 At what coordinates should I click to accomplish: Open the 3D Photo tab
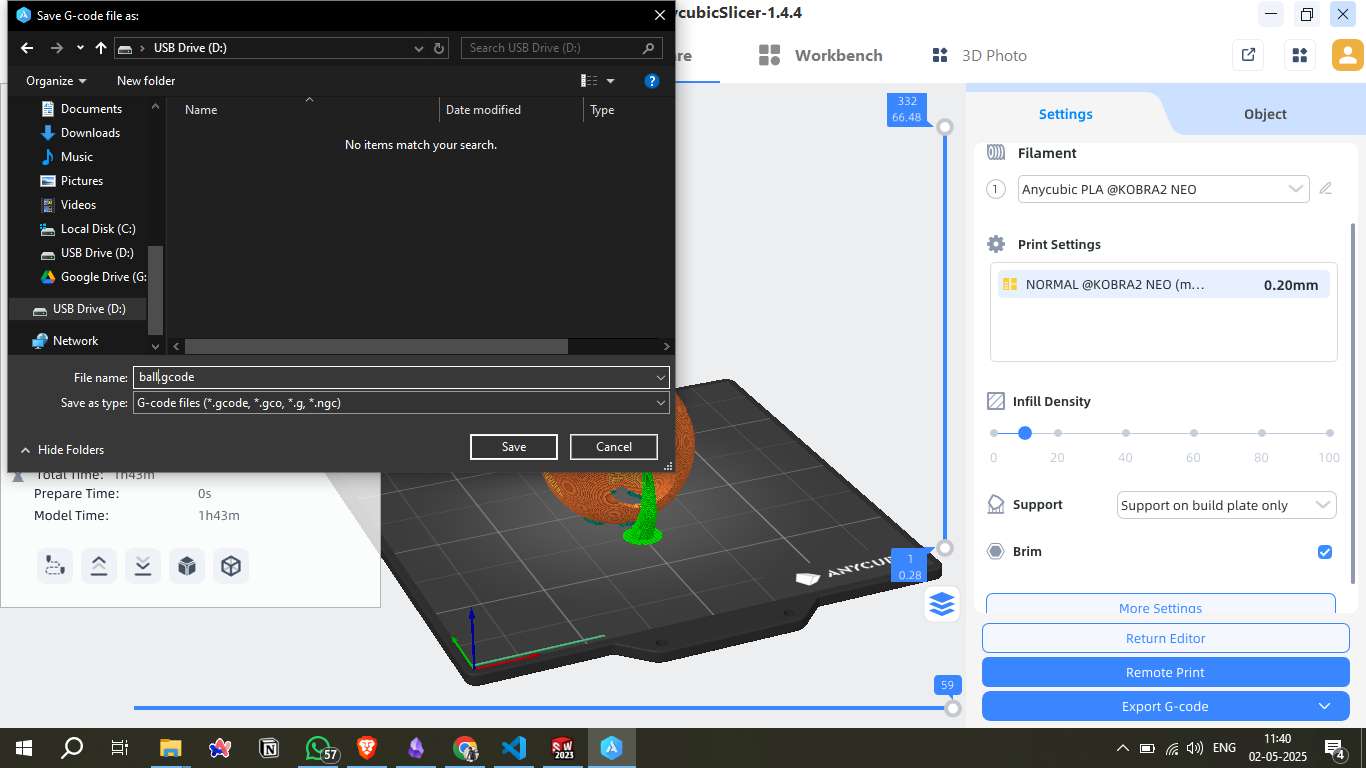click(980, 55)
